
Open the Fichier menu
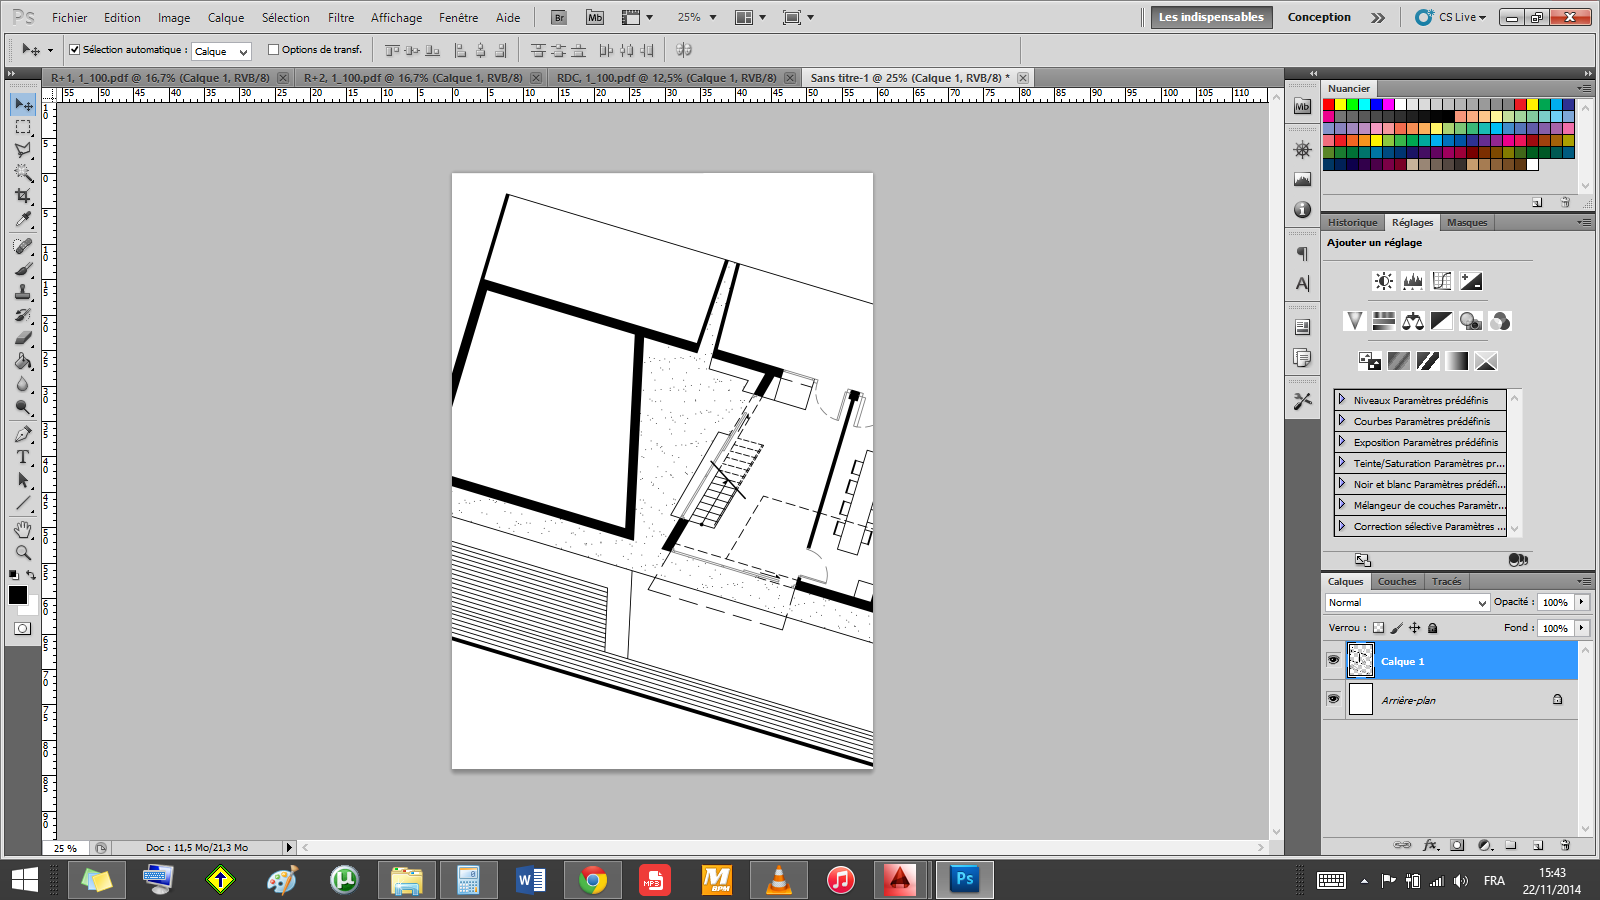click(70, 17)
